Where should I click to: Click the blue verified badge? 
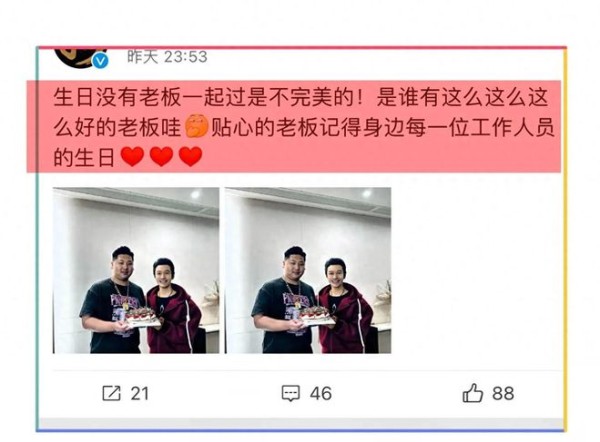(101, 61)
